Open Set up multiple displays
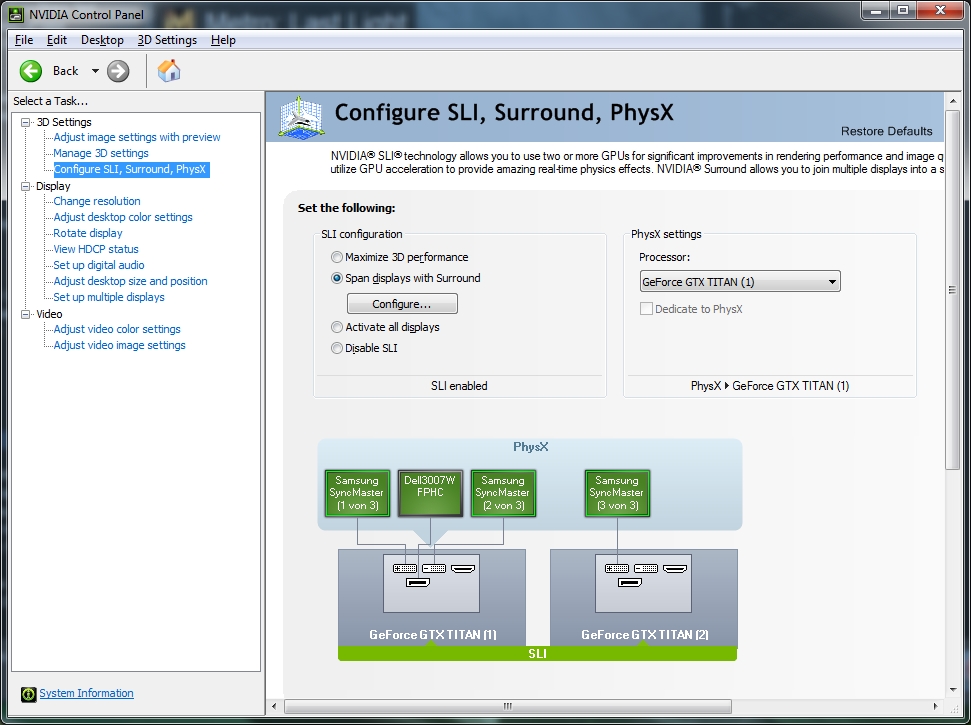Viewport: 971px width, 725px height. click(x=109, y=297)
